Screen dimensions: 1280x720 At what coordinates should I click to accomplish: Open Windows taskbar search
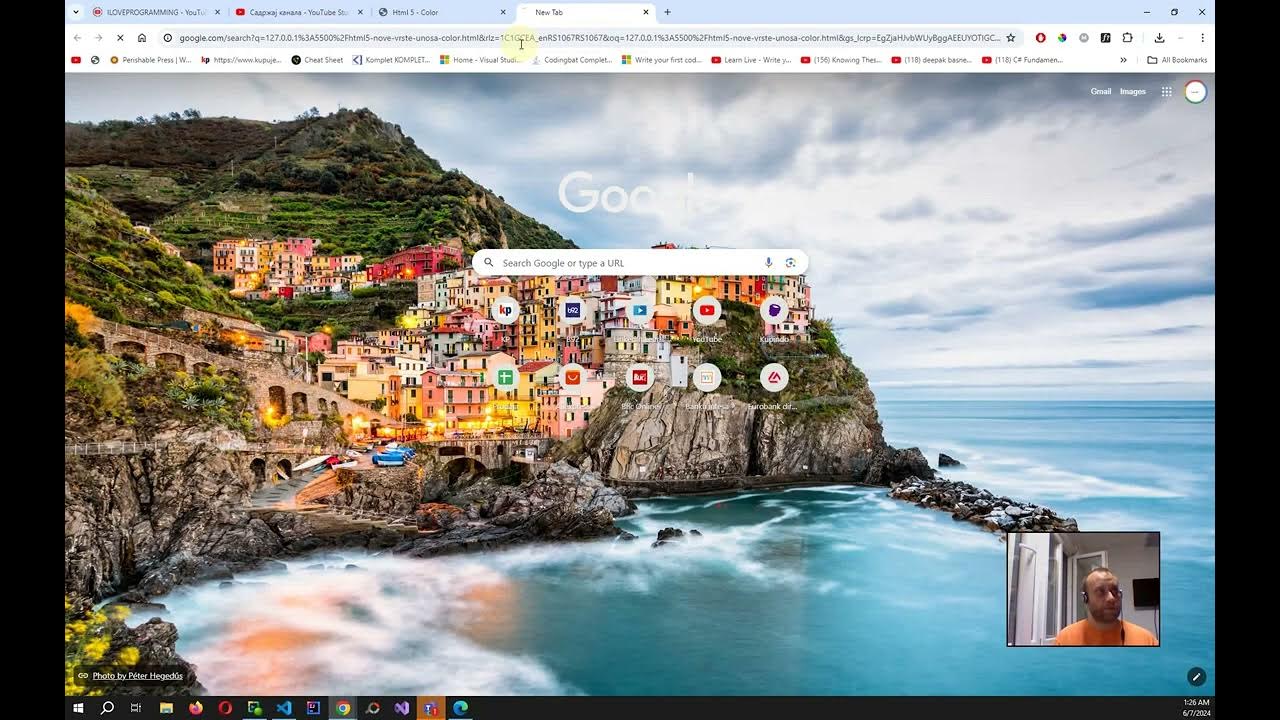[107, 708]
